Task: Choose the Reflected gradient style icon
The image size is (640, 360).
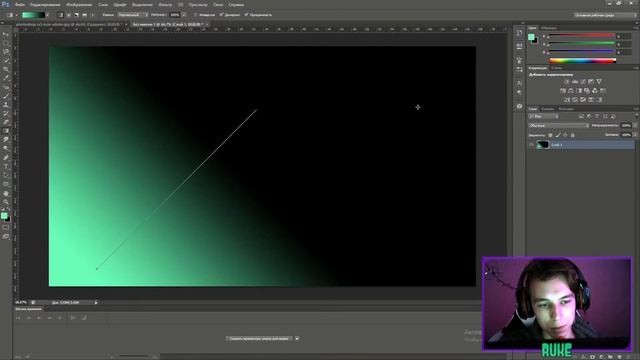Action: tap(84, 15)
